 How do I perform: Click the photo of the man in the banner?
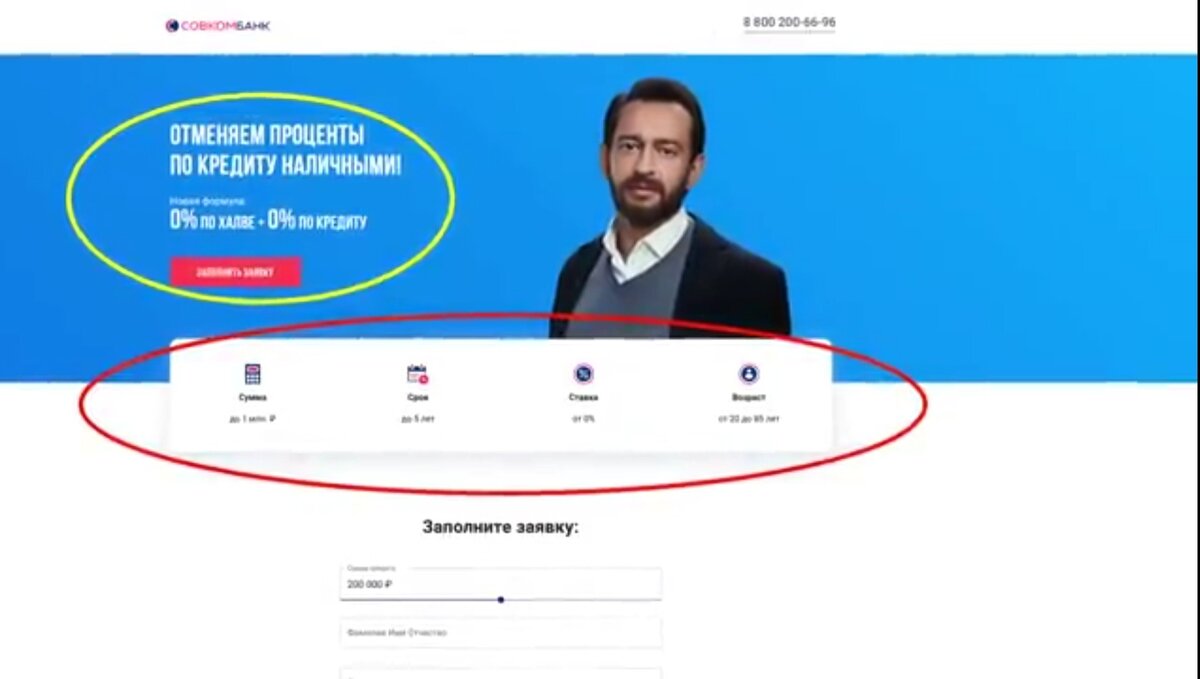pyautogui.click(x=670, y=210)
